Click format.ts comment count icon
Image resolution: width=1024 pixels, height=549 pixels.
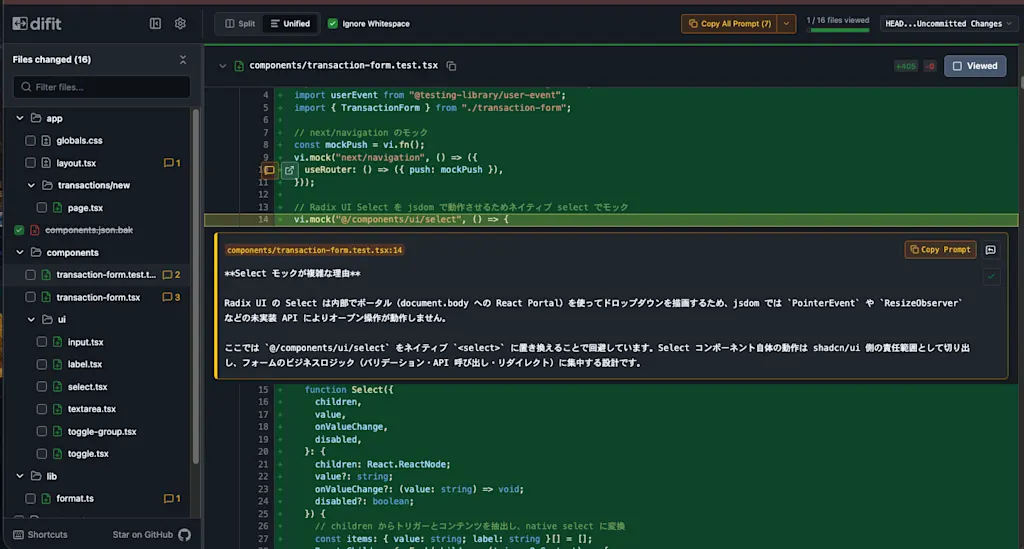point(172,499)
